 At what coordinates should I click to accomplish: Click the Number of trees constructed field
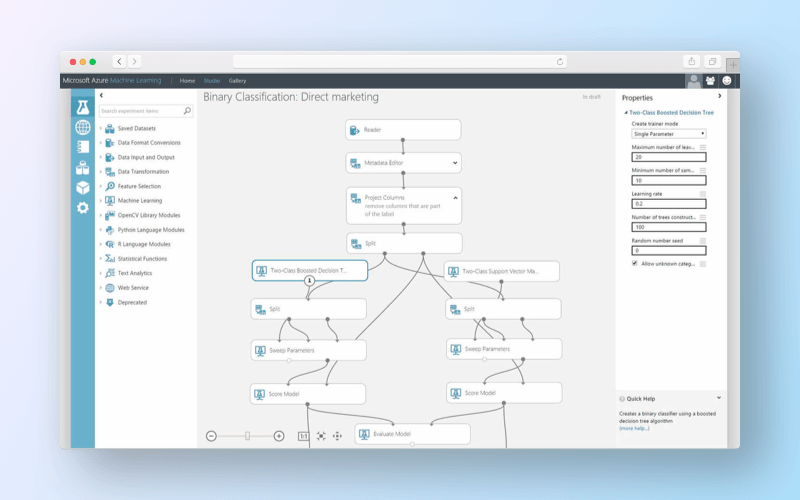[x=669, y=227]
